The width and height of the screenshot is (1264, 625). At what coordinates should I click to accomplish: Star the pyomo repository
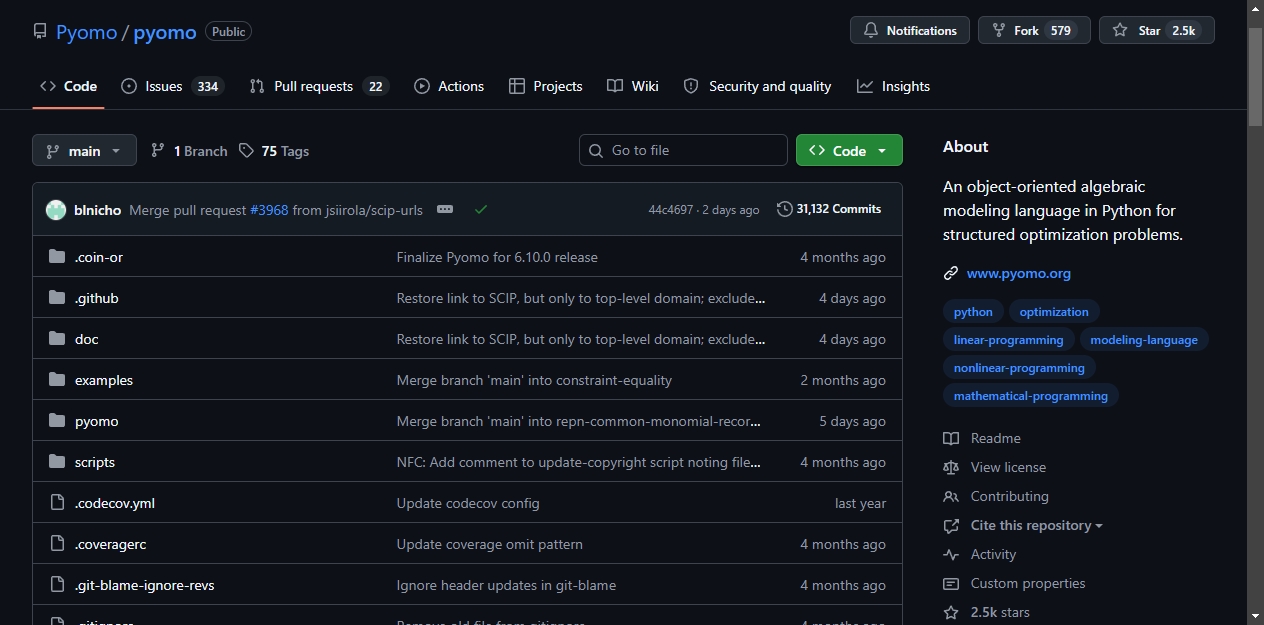[1157, 30]
